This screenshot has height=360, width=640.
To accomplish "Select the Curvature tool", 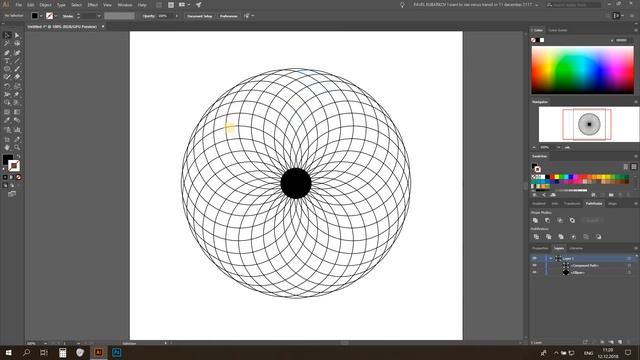I will click(17, 52).
